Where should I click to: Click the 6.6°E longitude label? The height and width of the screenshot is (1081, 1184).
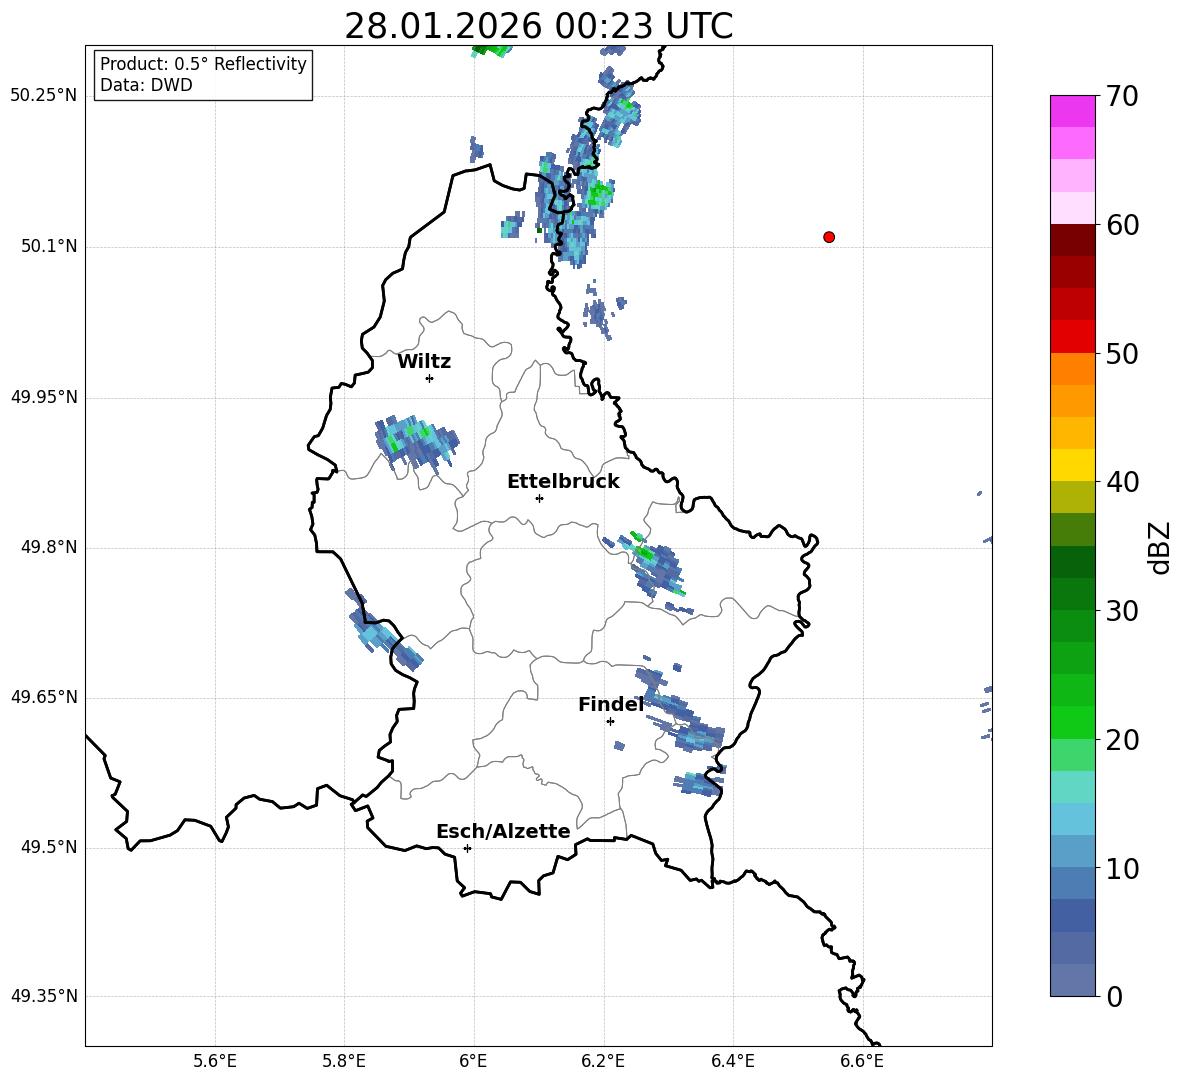point(862,1061)
